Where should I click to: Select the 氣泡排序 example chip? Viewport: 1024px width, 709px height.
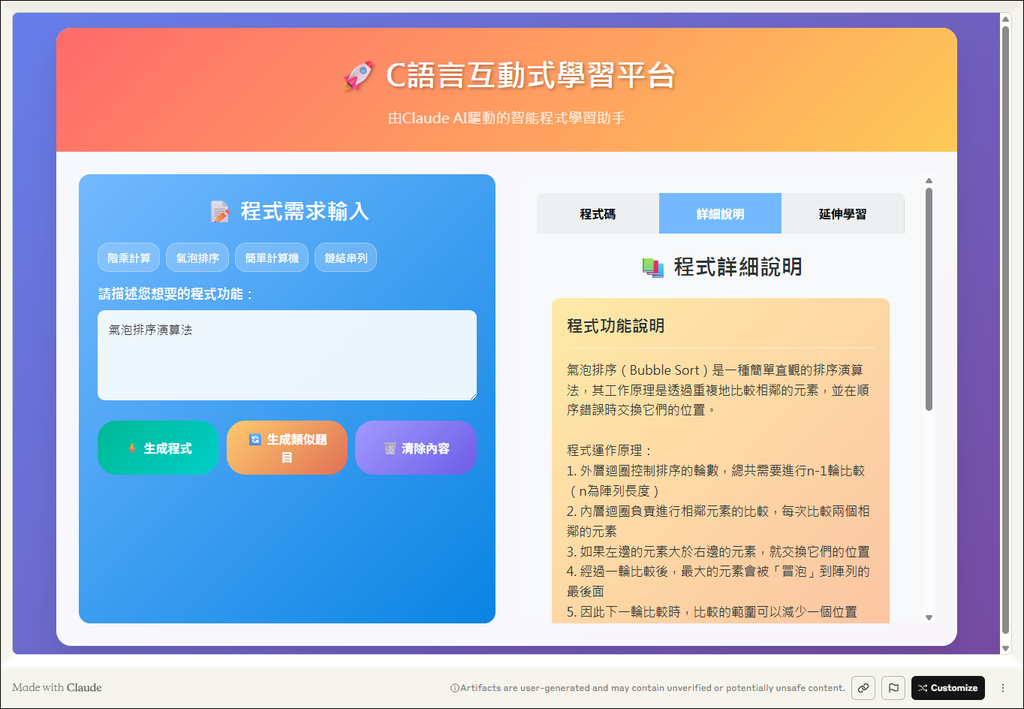[197, 258]
